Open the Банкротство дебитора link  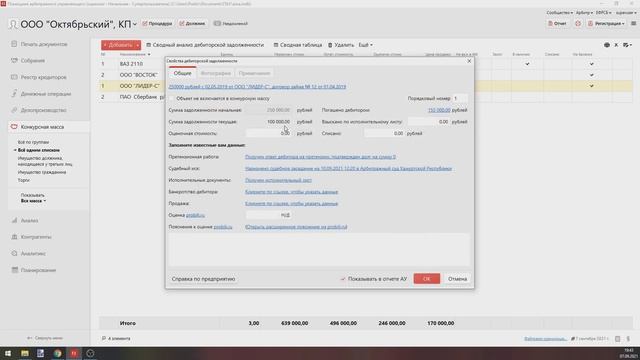tap(291, 192)
